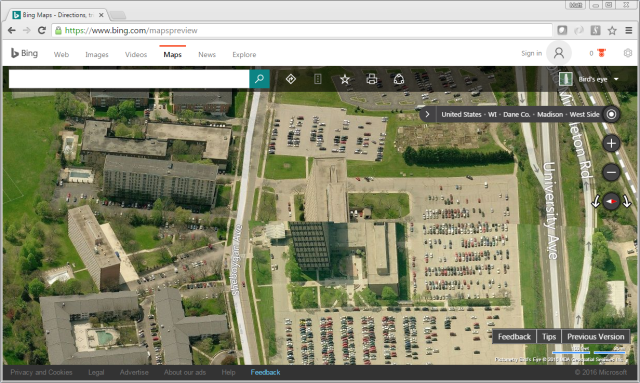This screenshot has height=383, width=640.
Task: Reload the page in Chrome
Action: coord(42,30)
